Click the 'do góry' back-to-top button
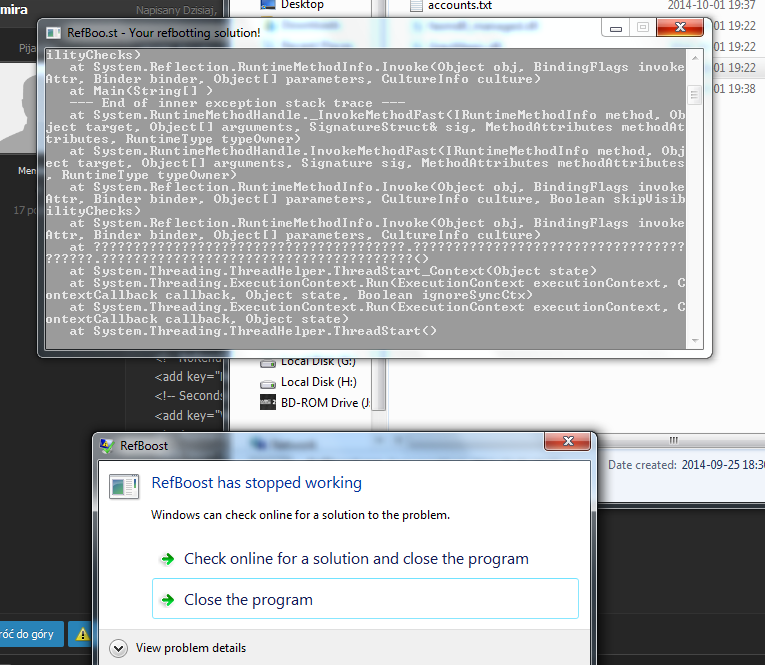The height and width of the screenshot is (665, 765). coord(31,634)
